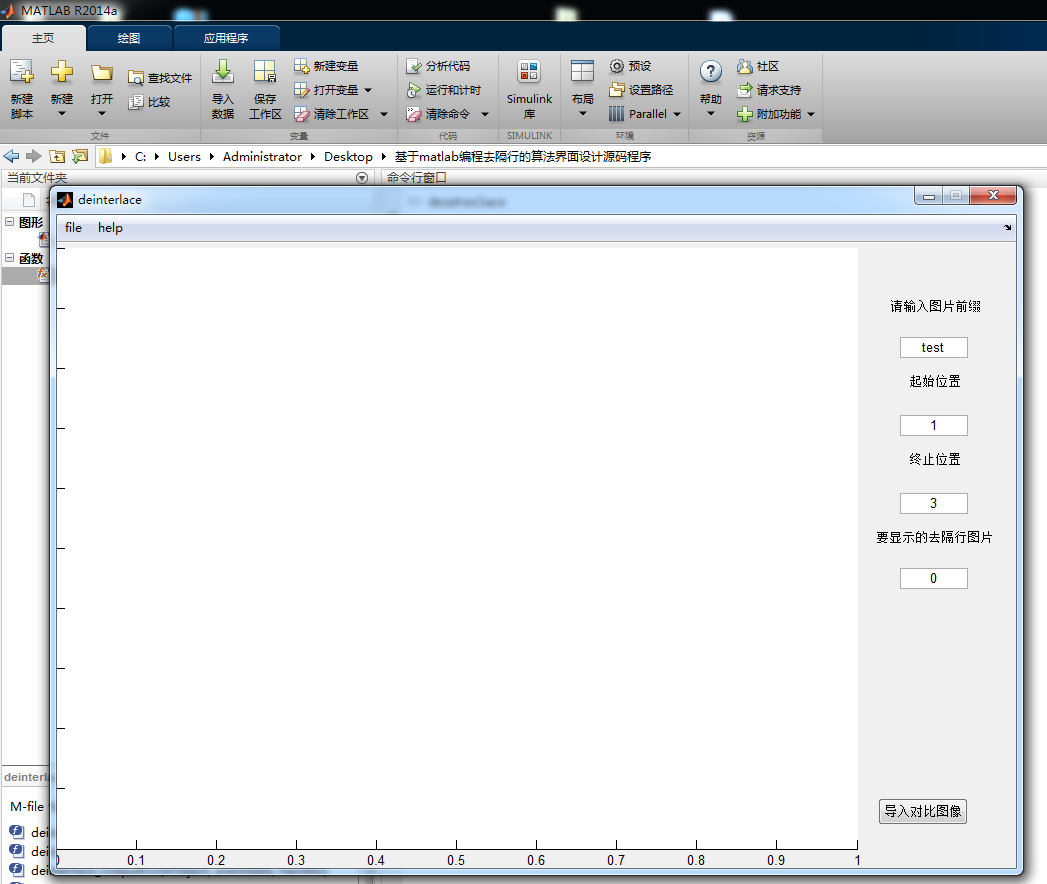Expand the New (新建) dropdown arrow

[x=61, y=114]
